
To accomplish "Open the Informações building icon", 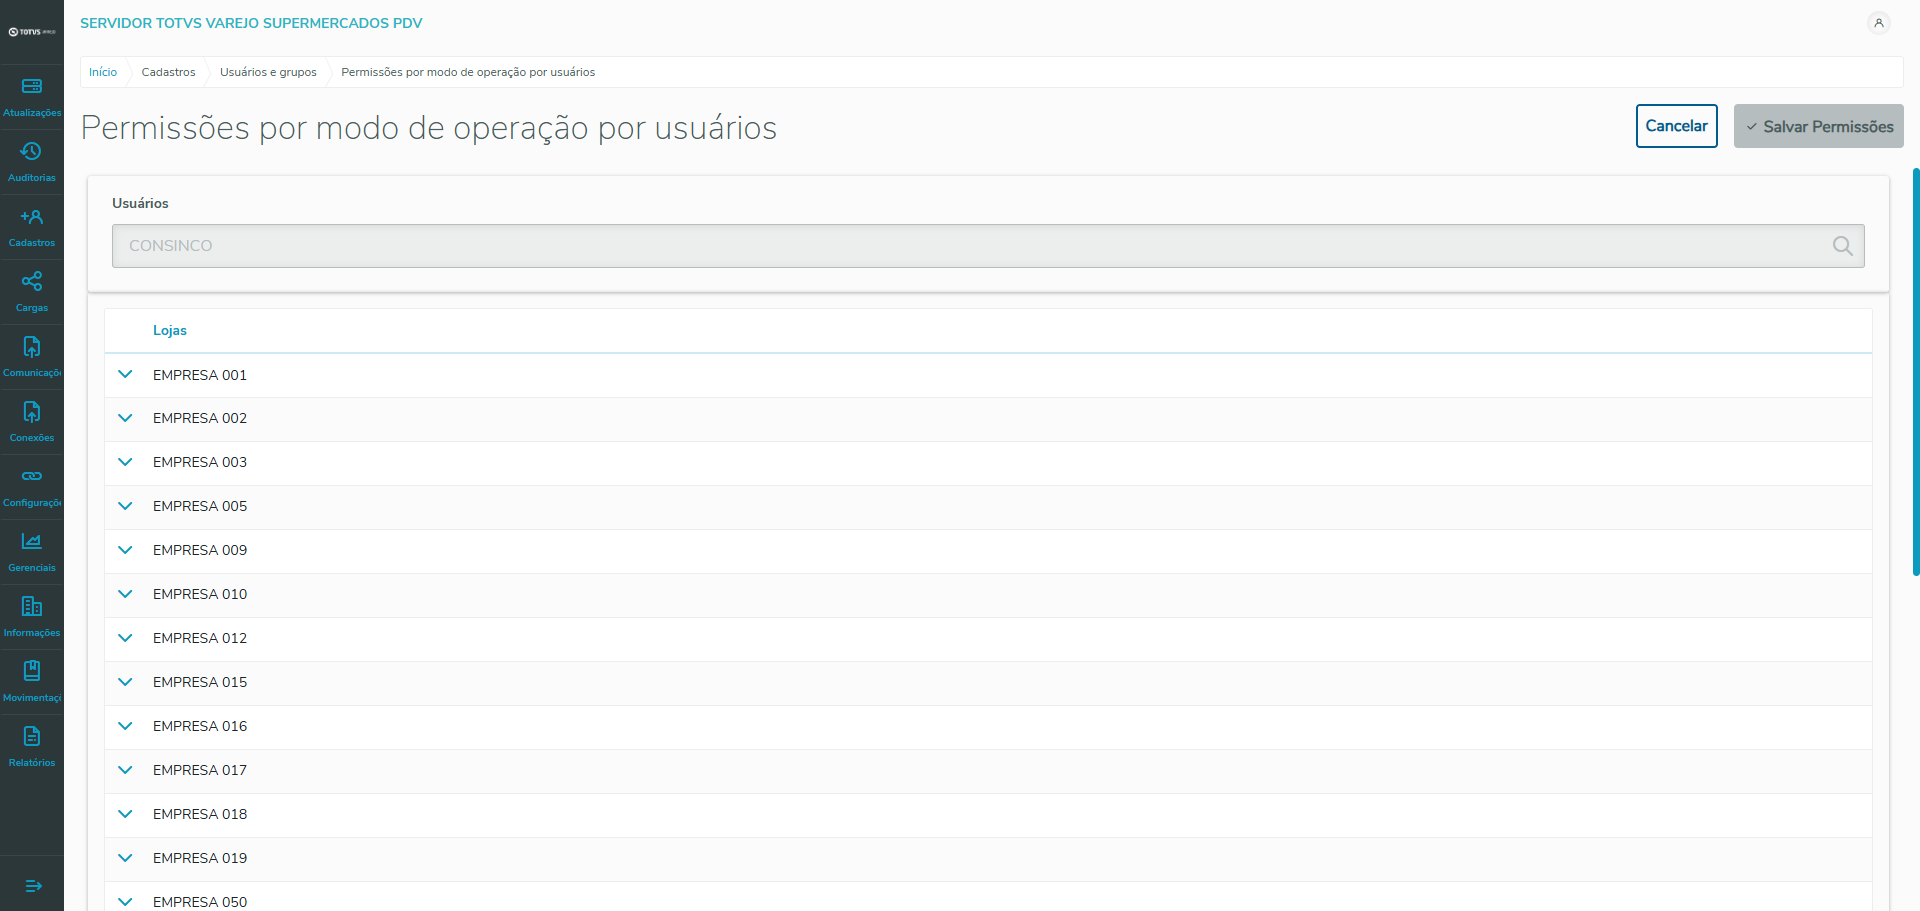I will click(x=32, y=607).
